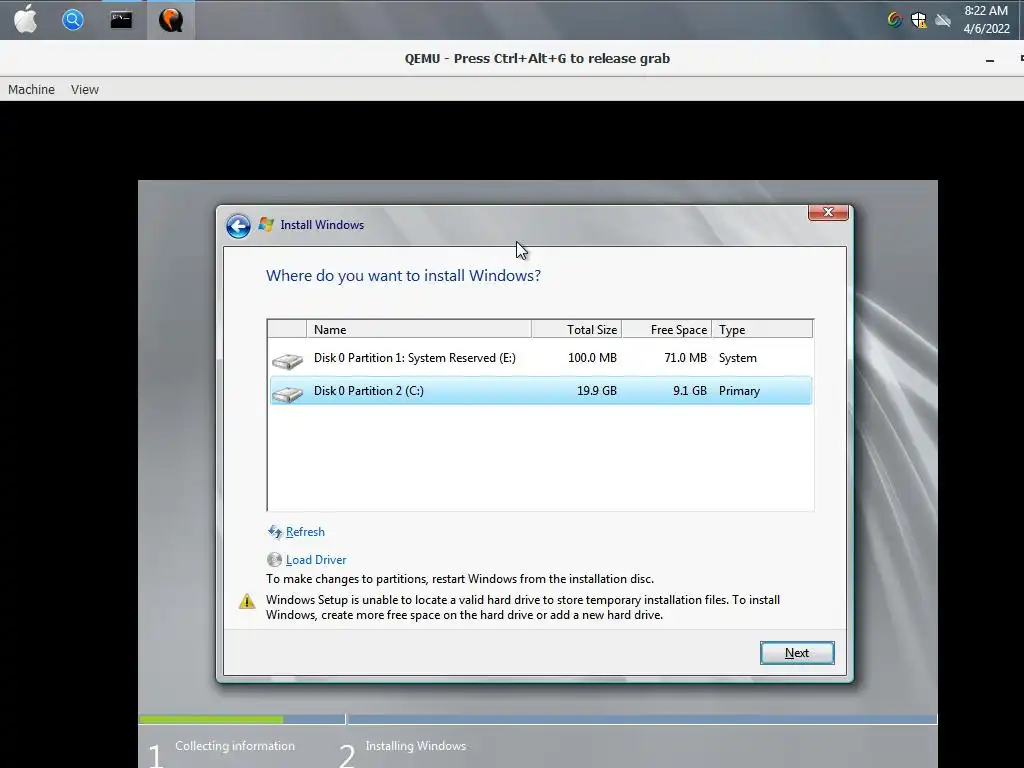The height and width of the screenshot is (768, 1024).
Task: Select Disk 0 Partition 1: System Reserved (E:)
Action: pos(541,358)
